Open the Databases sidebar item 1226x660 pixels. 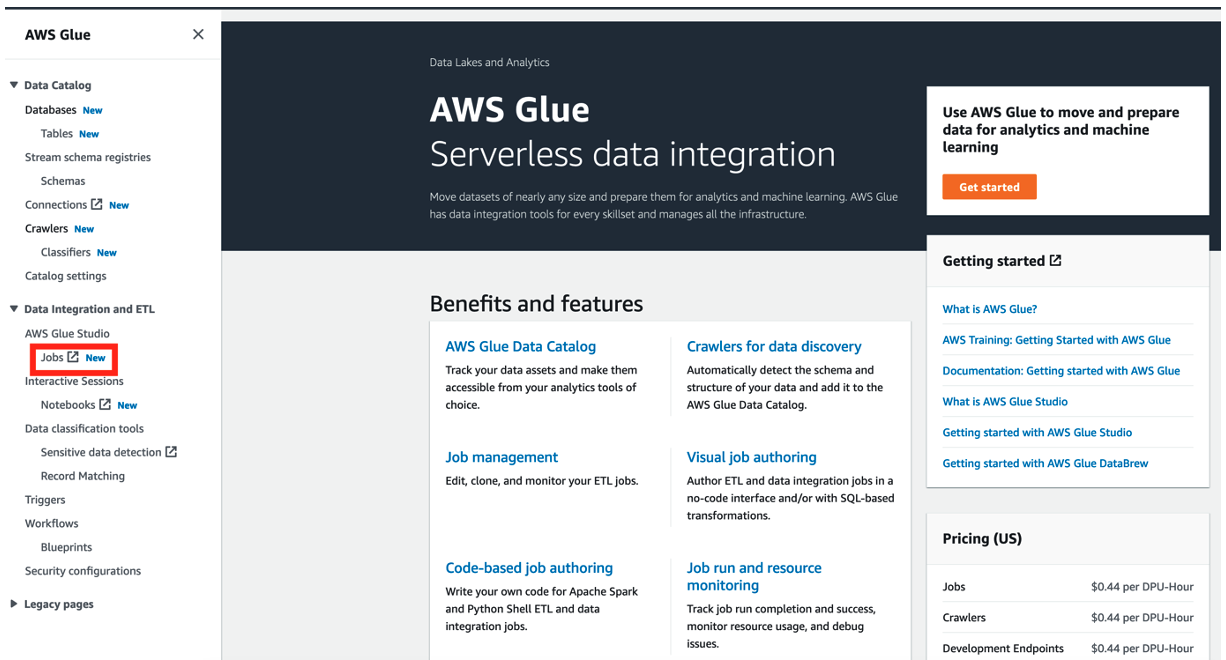[x=50, y=110]
